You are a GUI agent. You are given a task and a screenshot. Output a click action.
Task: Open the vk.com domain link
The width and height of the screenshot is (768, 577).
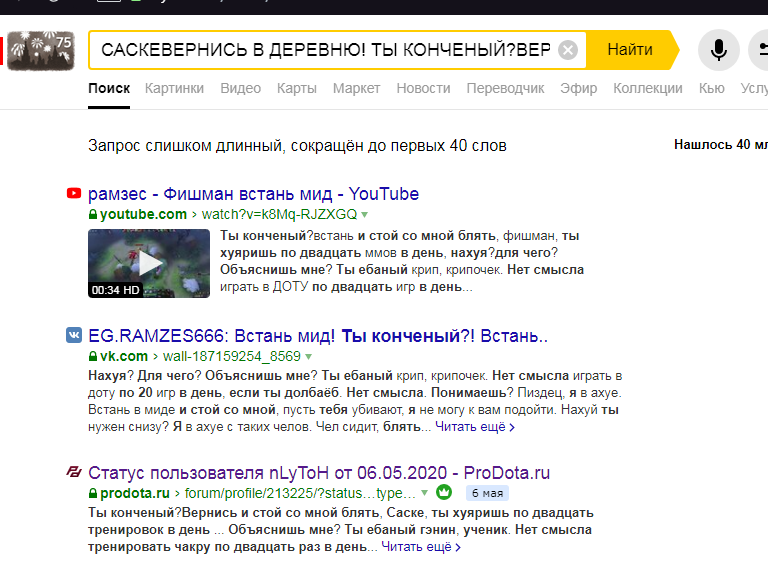123,356
